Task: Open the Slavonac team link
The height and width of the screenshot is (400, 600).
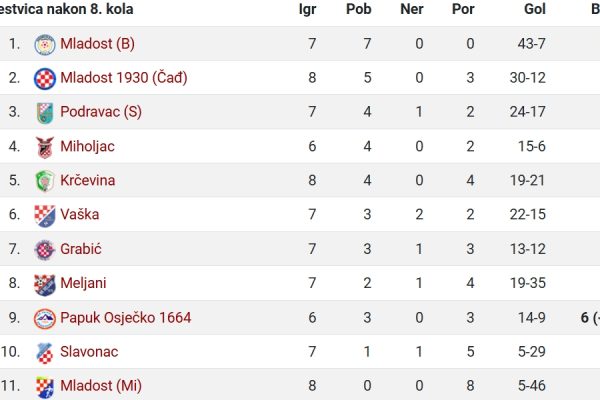Action: [89, 351]
